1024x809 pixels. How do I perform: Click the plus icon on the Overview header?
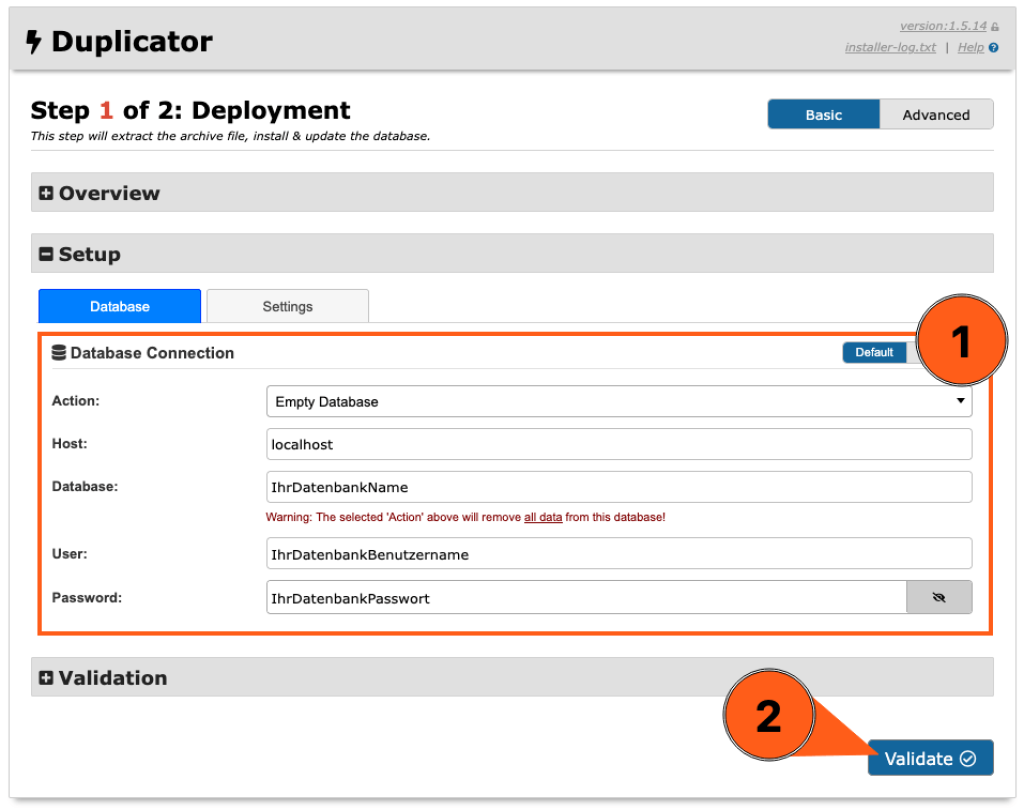click(x=46, y=192)
